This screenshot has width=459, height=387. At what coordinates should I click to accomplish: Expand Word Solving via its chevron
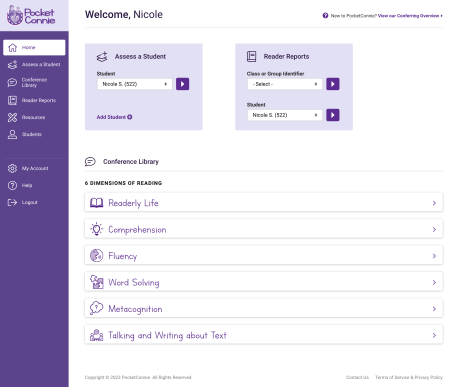click(434, 282)
